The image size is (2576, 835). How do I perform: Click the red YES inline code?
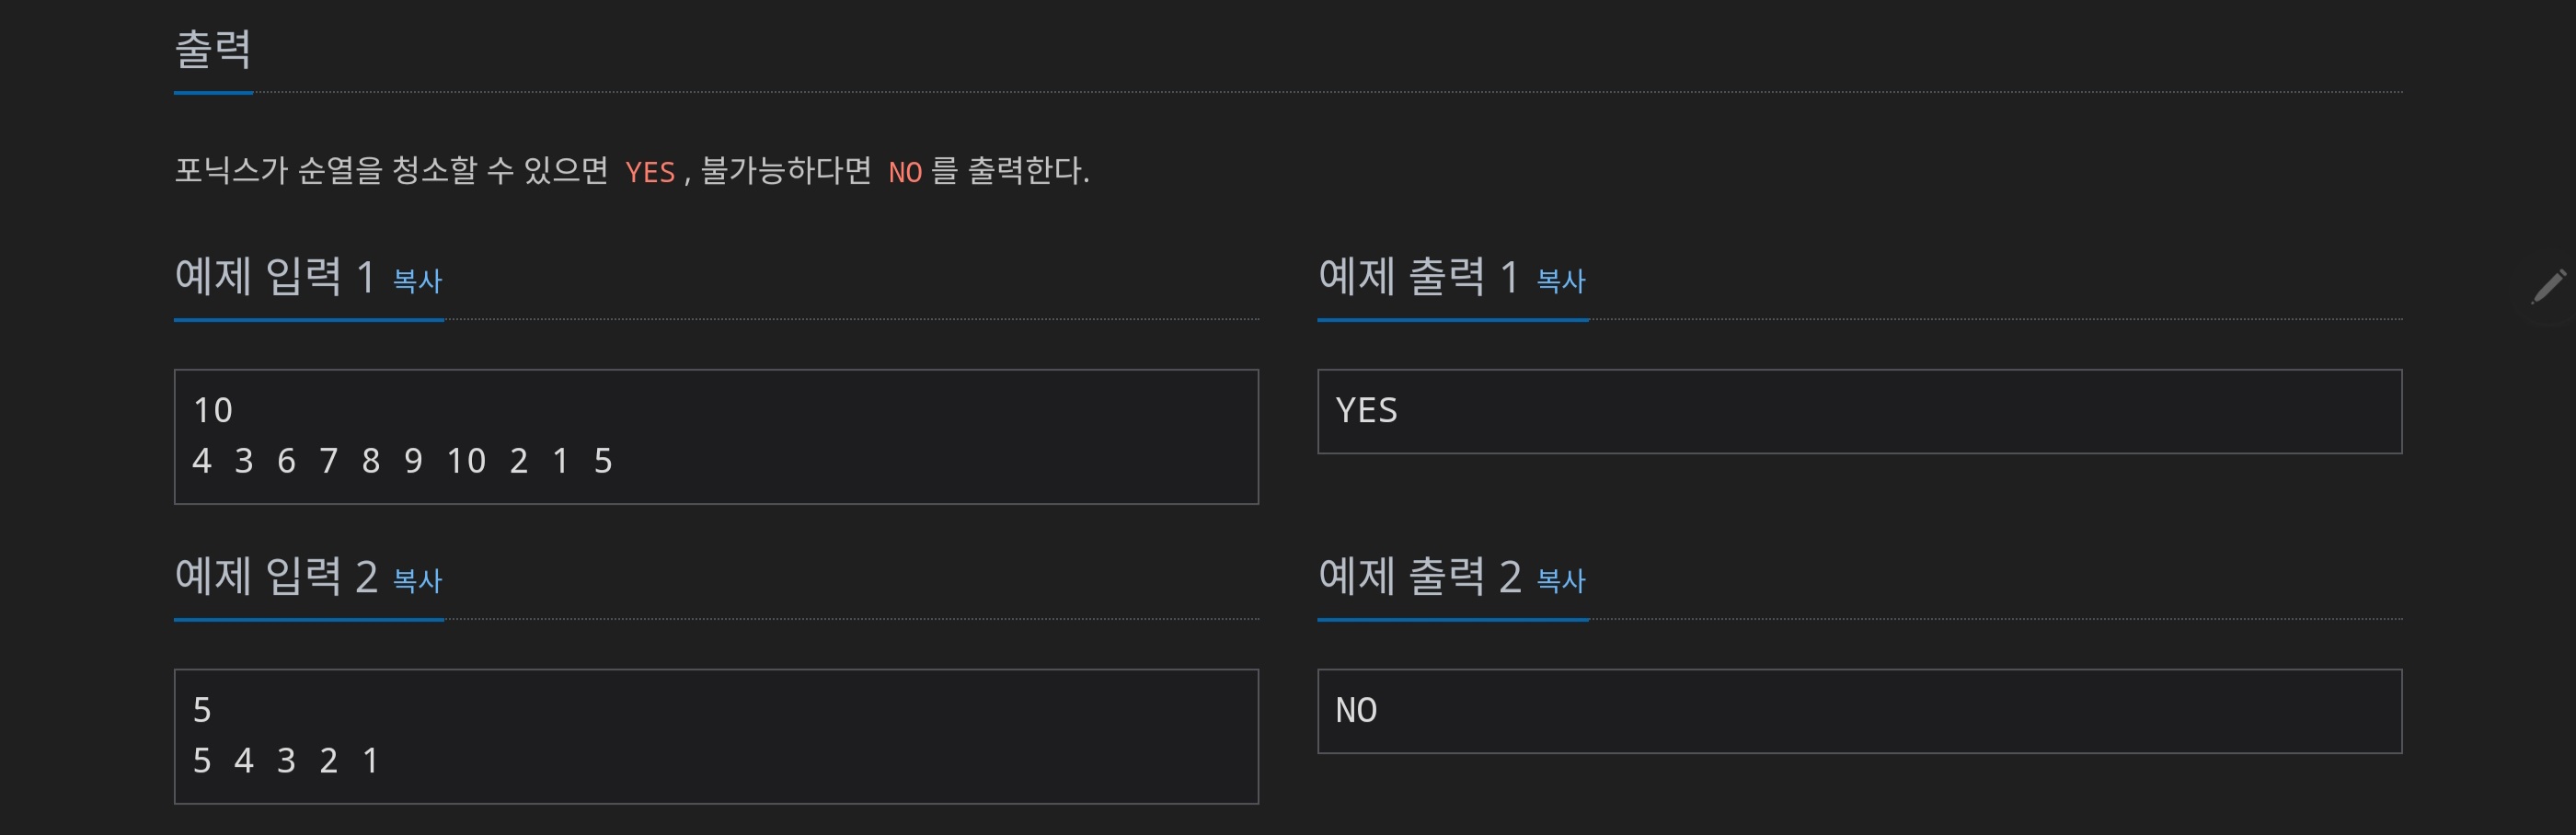650,173
